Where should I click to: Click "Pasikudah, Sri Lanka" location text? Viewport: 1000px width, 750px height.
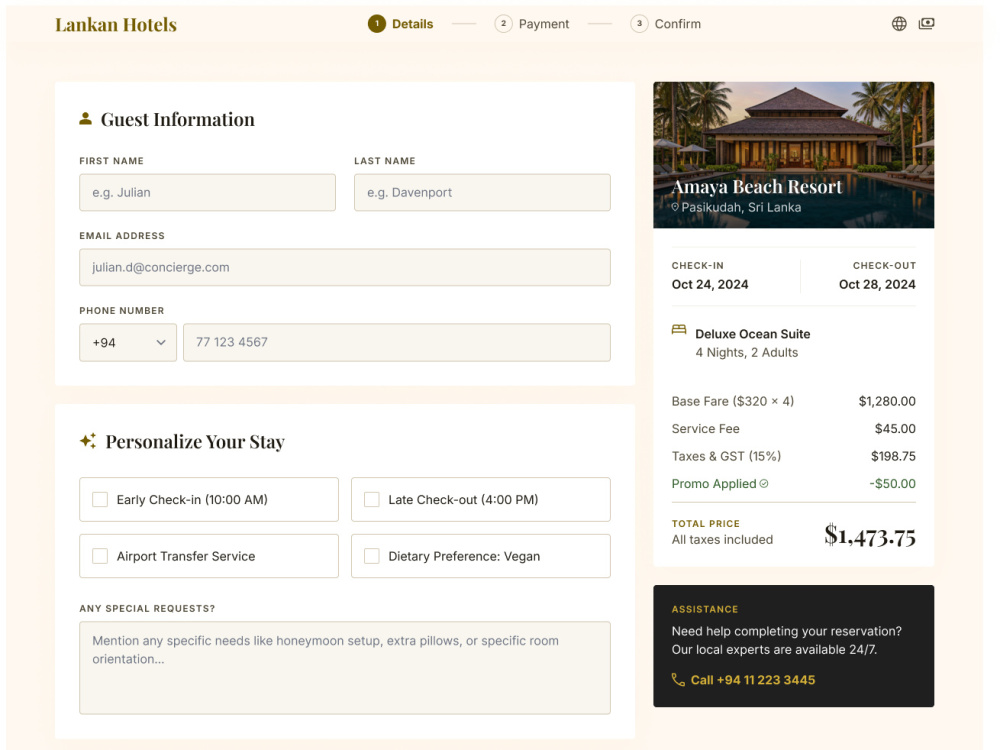[741, 207]
